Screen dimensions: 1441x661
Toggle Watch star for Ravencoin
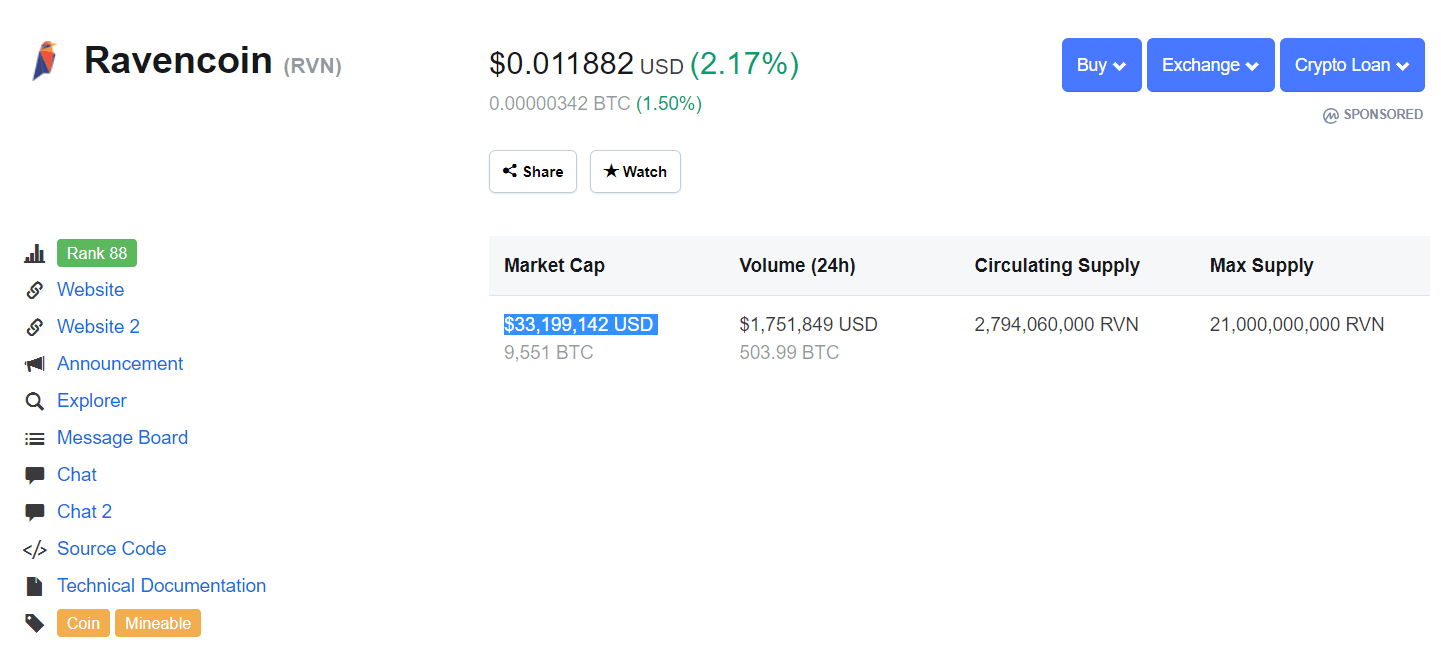[x=635, y=172]
